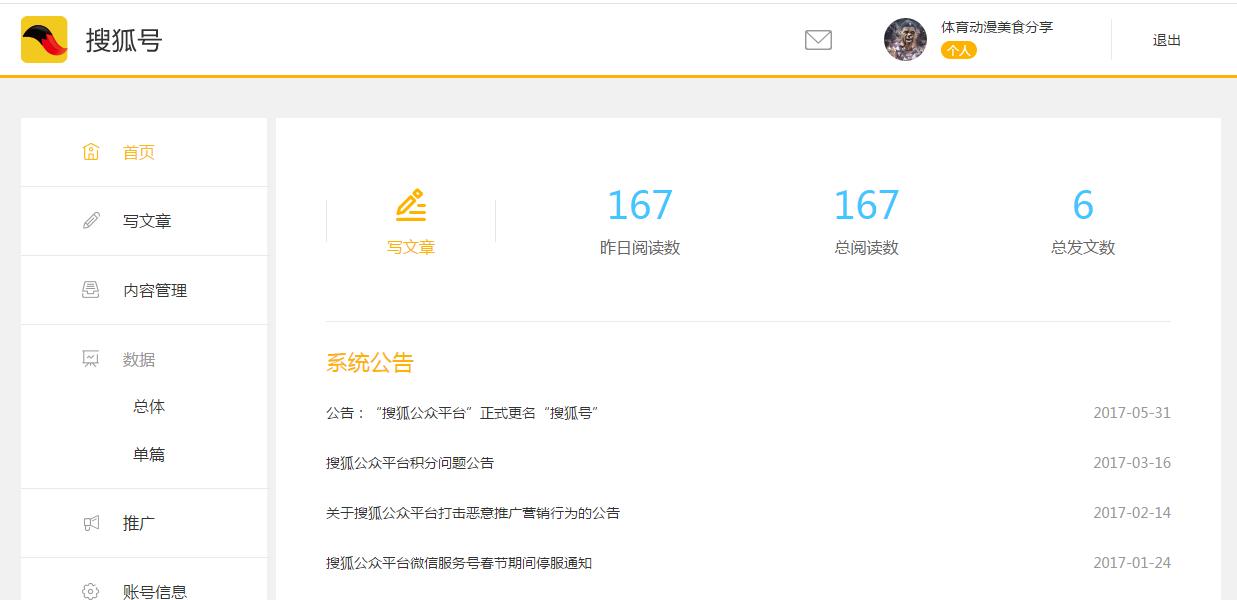Click the 总发文数 label

click(1083, 248)
